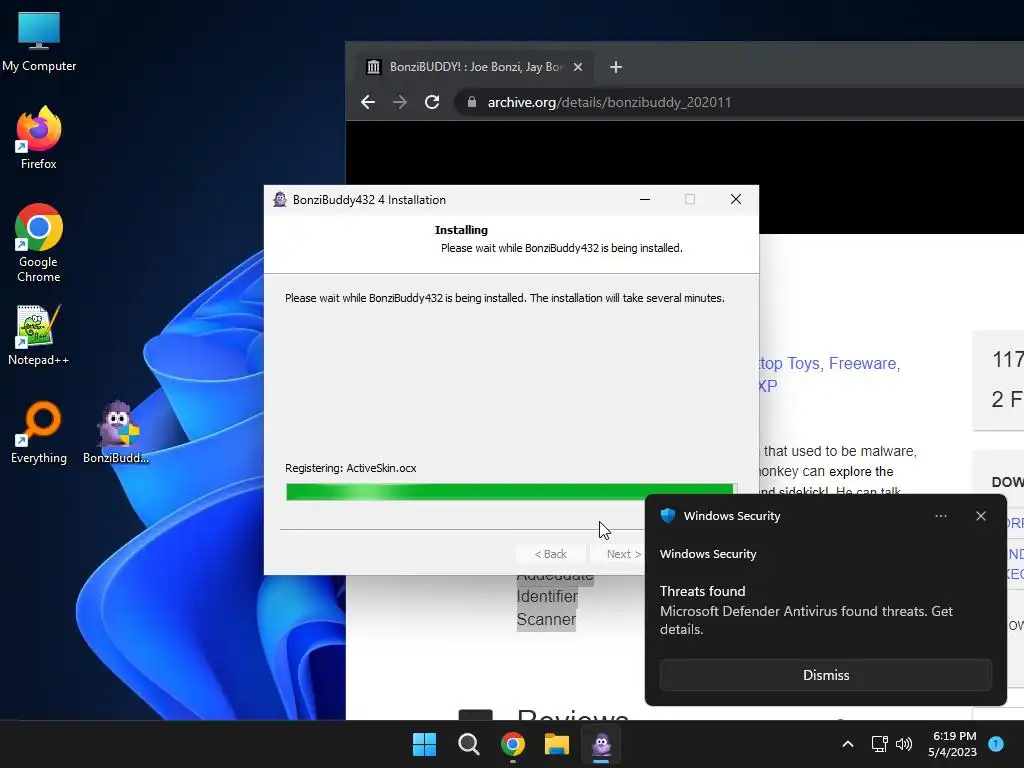1024x768 pixels.
Task: Open the Windows Start menu
Action: [424, 744]
